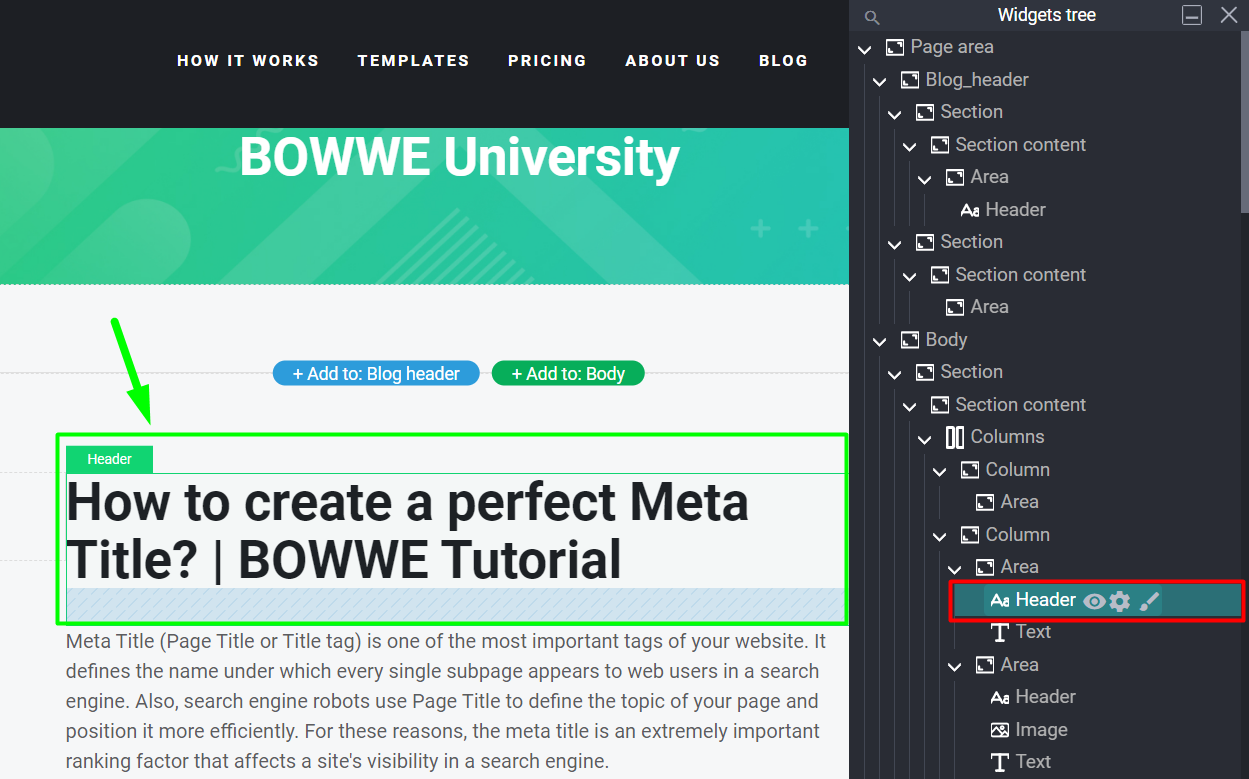Click the Image widget icon in tree

click(x=999, y=730)
